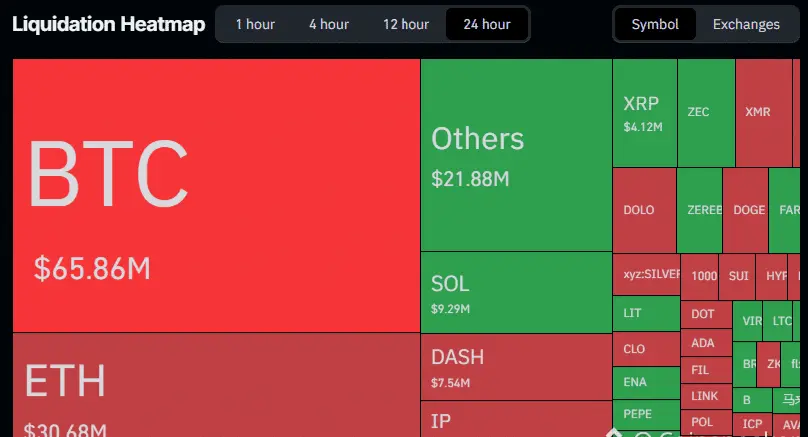The width and height of the screenshot is (808, 437).
Task: Click the XMR tile
Action: tap(763, 113)
